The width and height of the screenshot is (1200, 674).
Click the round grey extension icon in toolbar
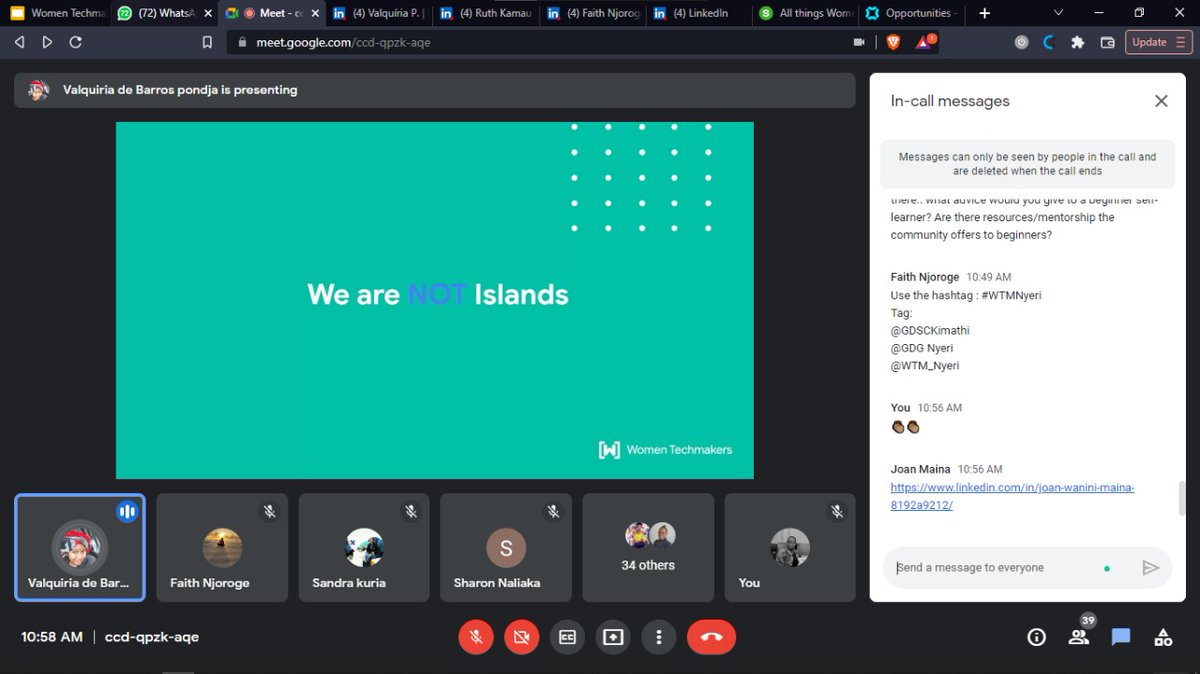[x=1021, y=42]
